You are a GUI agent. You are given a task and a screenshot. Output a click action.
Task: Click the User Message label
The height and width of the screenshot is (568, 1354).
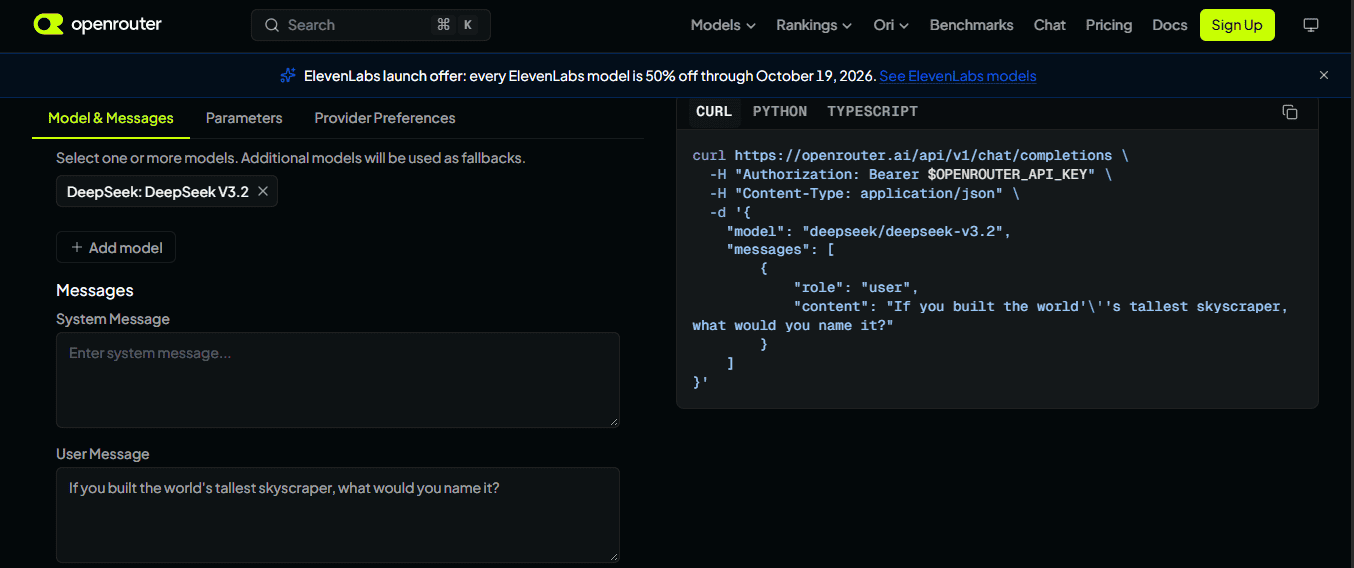tap(103, 454)
